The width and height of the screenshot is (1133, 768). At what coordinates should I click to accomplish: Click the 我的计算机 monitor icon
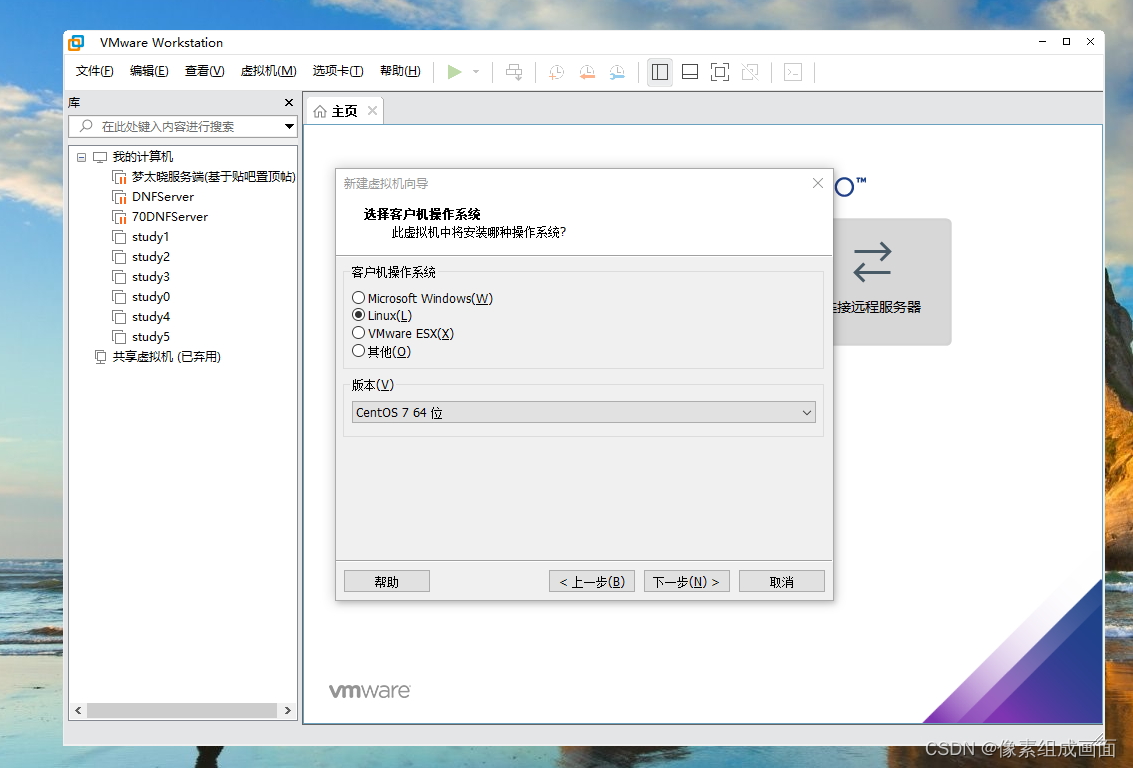pyautogui.click(x=100, y=157)
